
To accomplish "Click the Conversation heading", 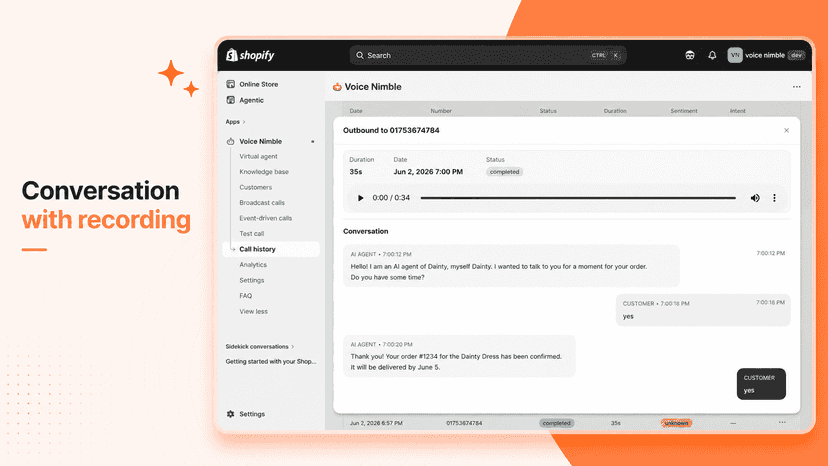I will click(365, 231).
